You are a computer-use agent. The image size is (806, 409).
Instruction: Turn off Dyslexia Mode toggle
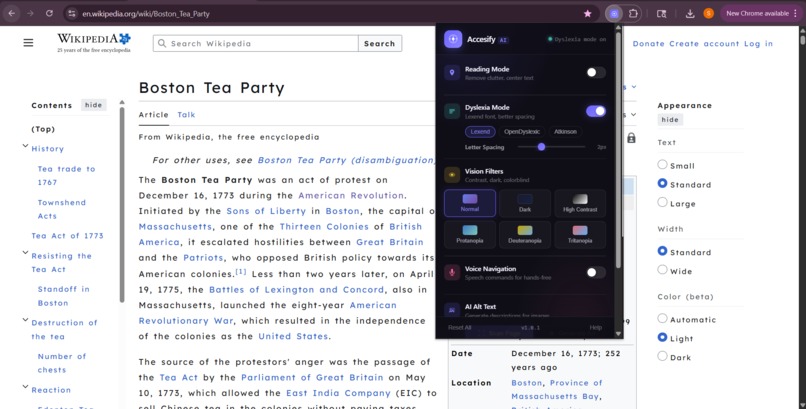tap(596, 111)
